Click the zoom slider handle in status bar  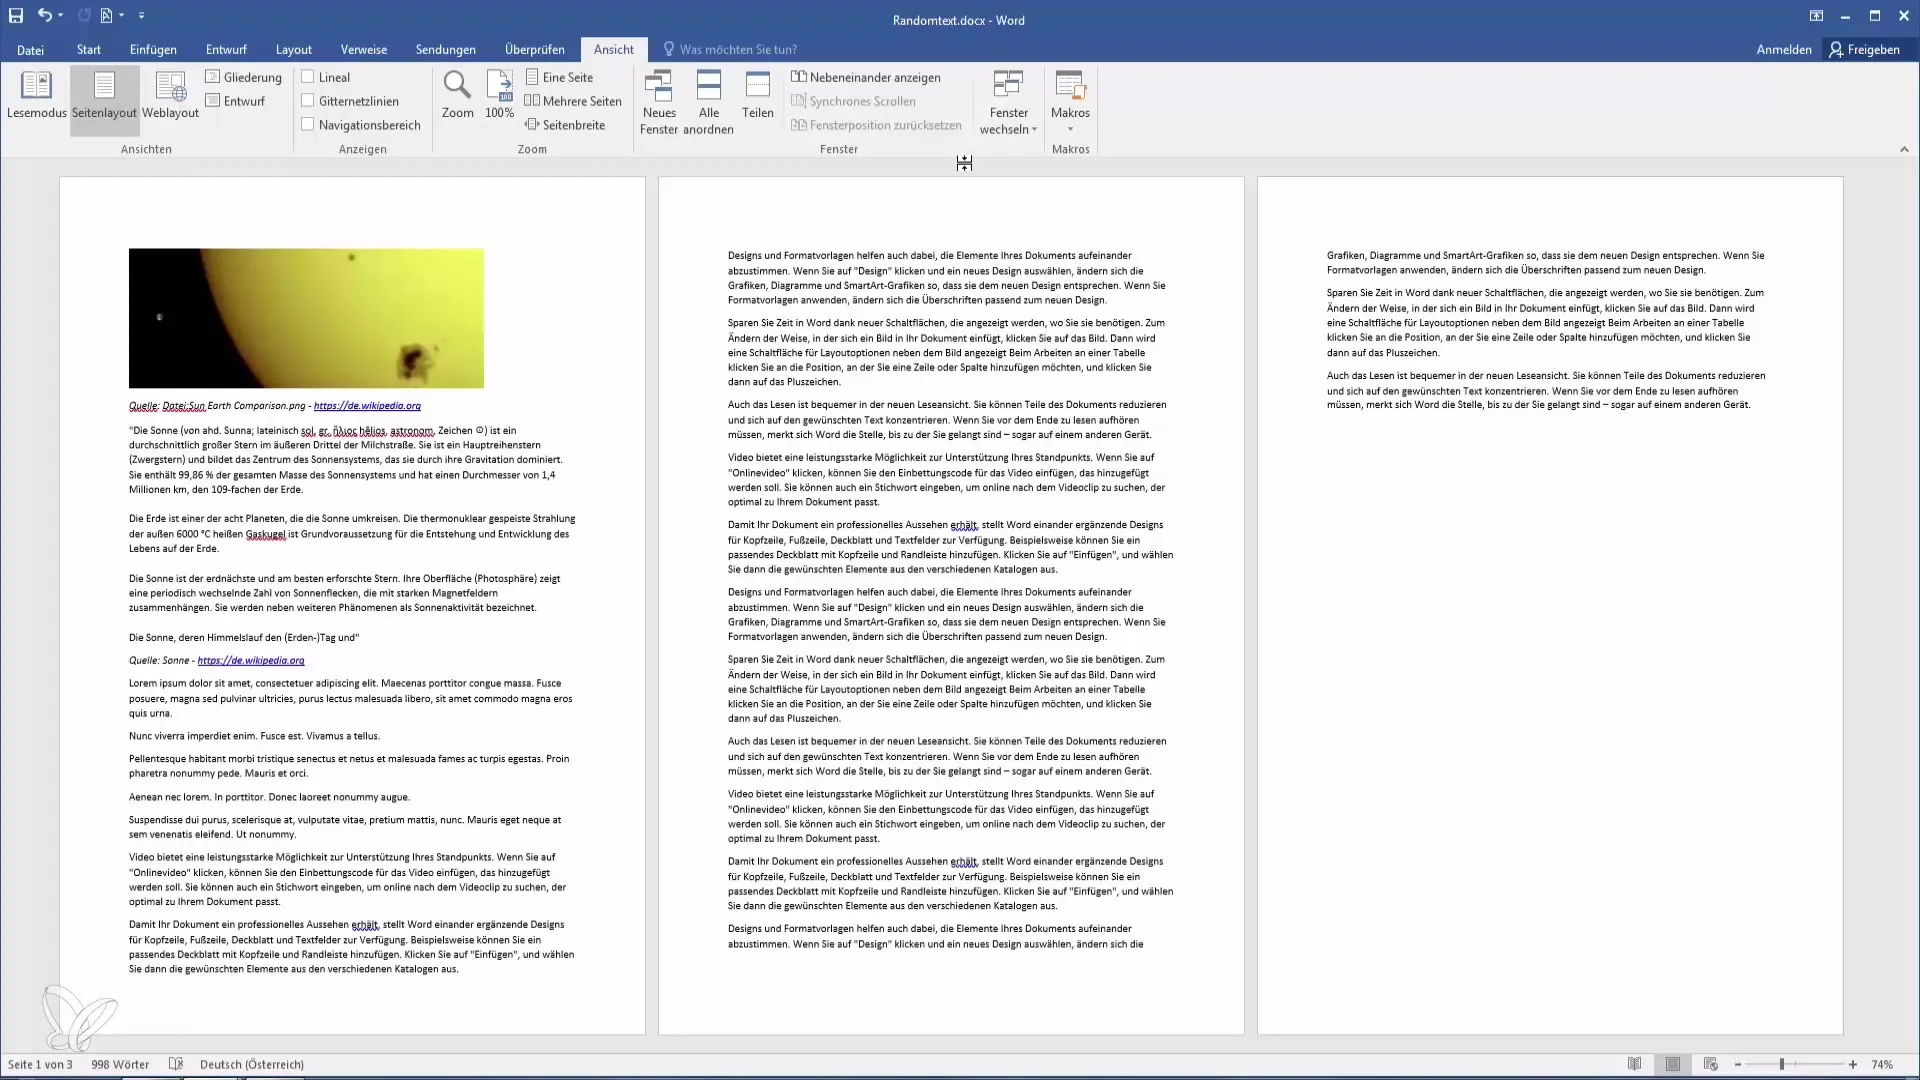coord(1781,1064)
